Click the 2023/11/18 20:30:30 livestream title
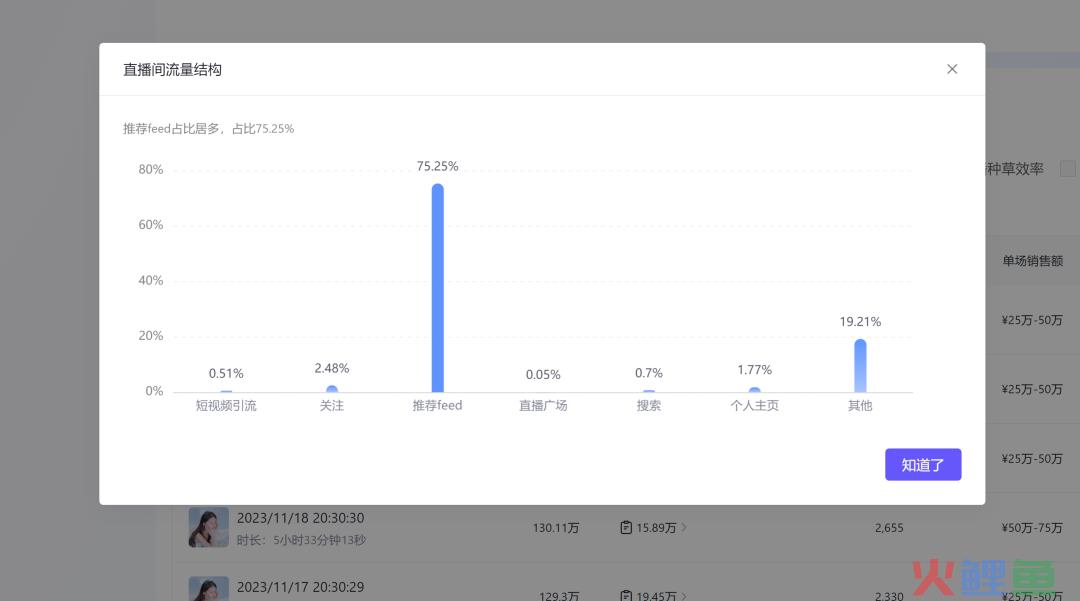Viewport: 1080px width, 601px height. click(x=300, y=518)
